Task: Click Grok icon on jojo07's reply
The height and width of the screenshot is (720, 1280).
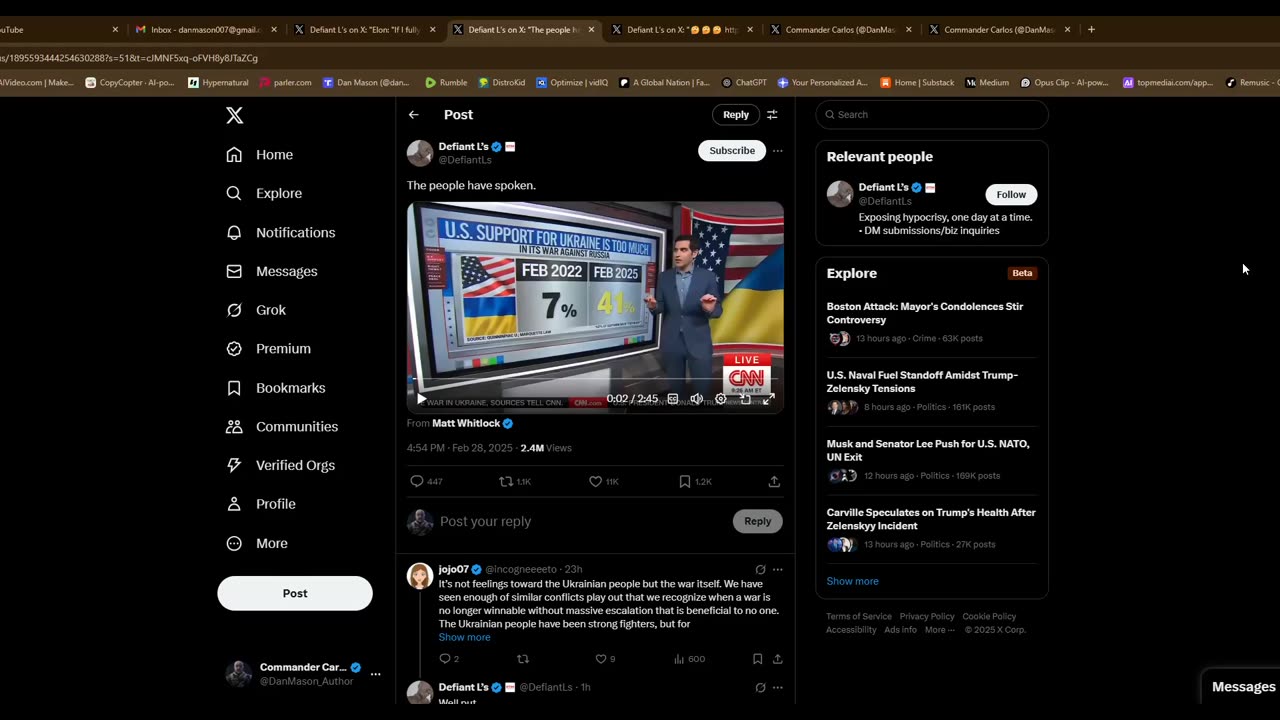Action: (760, 569)
